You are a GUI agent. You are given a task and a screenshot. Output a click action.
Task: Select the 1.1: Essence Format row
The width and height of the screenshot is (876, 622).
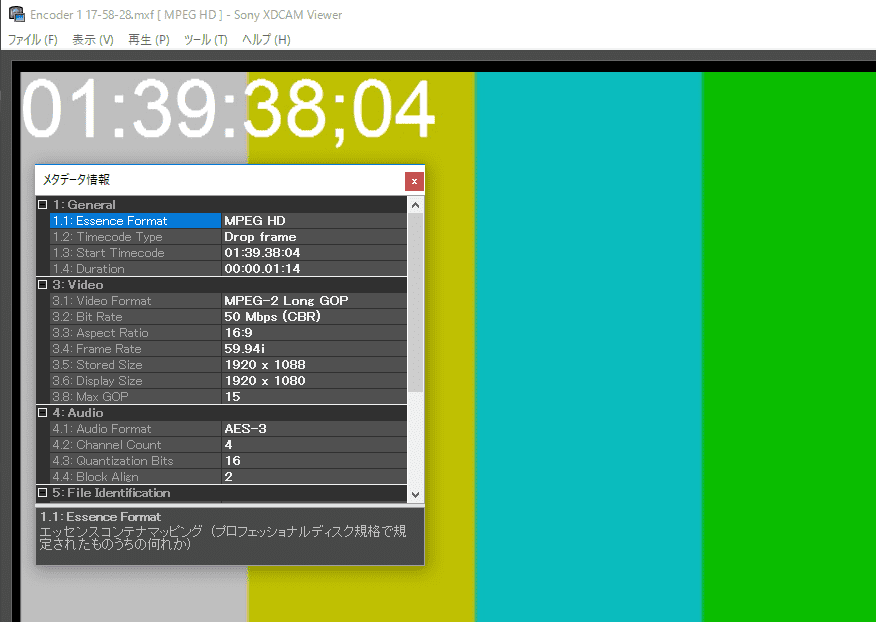[x=134, y=221]
